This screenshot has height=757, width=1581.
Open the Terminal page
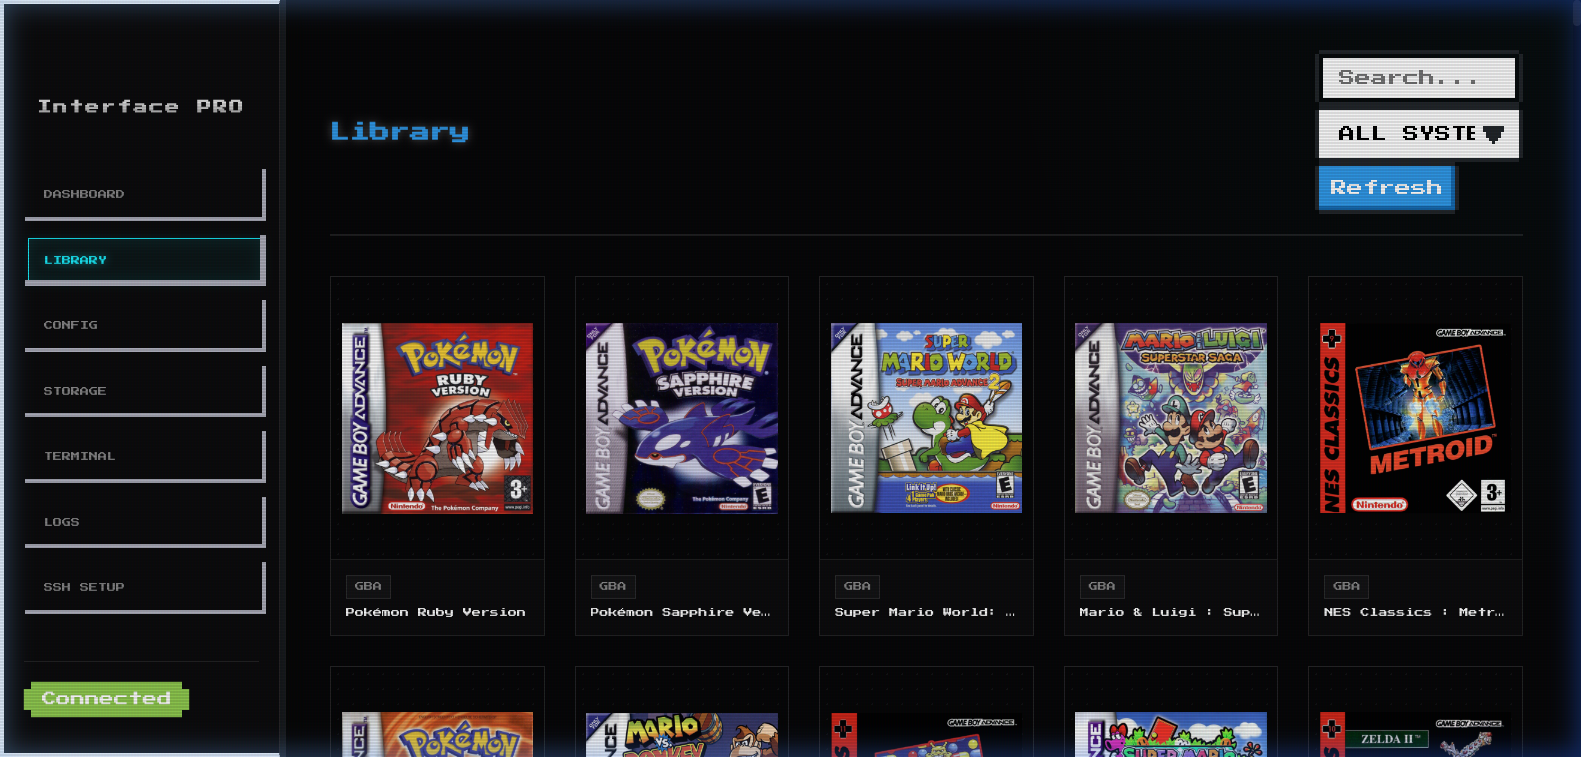click(x=144, y=456)
